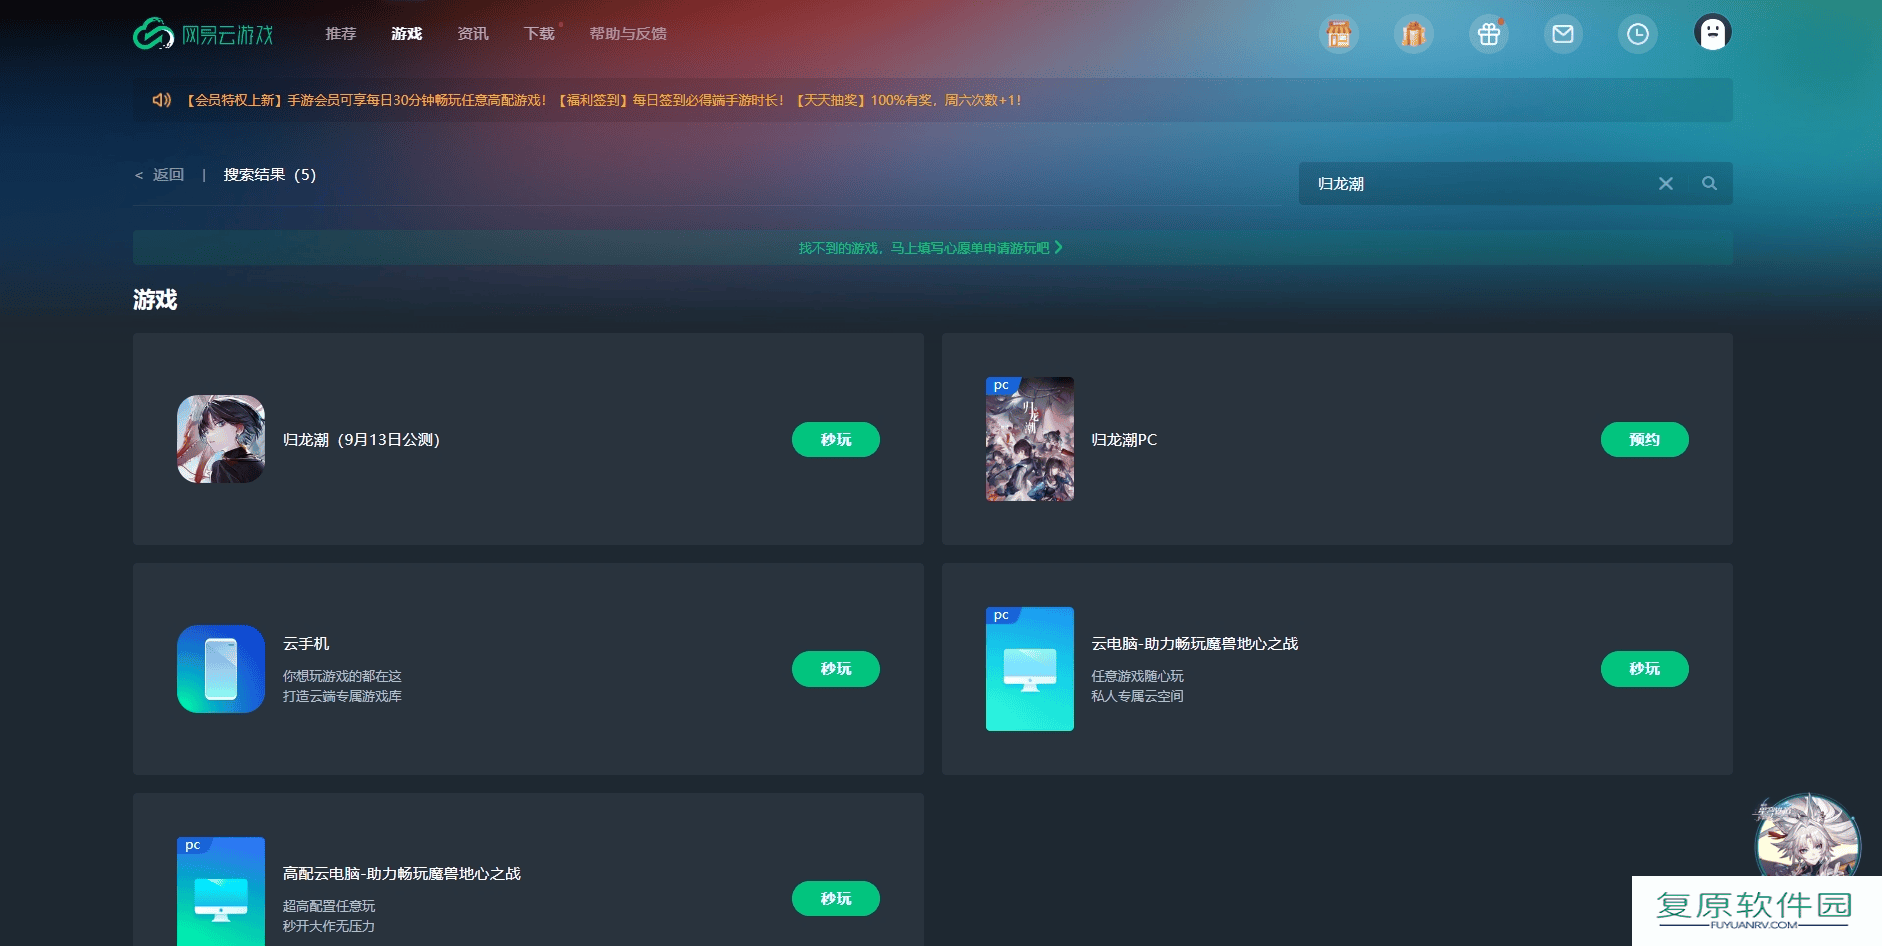Click the floating anime character mascot

pyautogui.click(x=1808, y=836)
